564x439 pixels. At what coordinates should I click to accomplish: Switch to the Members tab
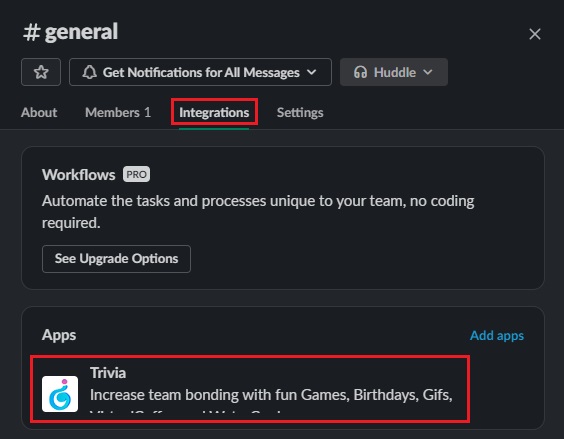click(x=118, y=113)
